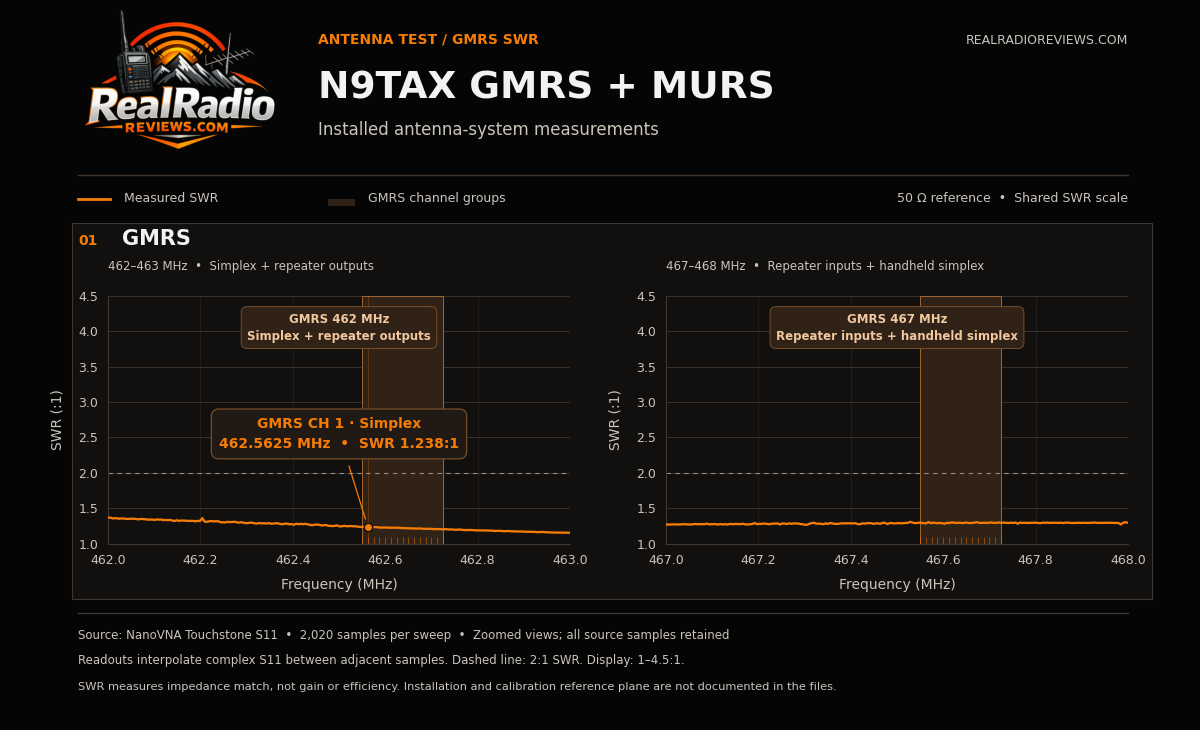Click the left chart's SWR (:1) axis title

pos(57,420)
